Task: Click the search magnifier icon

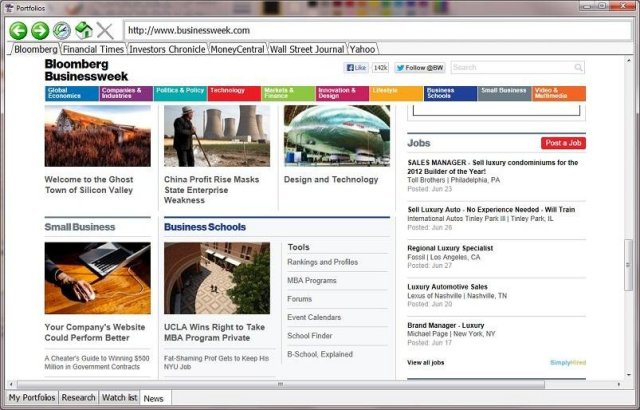Action: pyautogui.click(x=578, y=68)
